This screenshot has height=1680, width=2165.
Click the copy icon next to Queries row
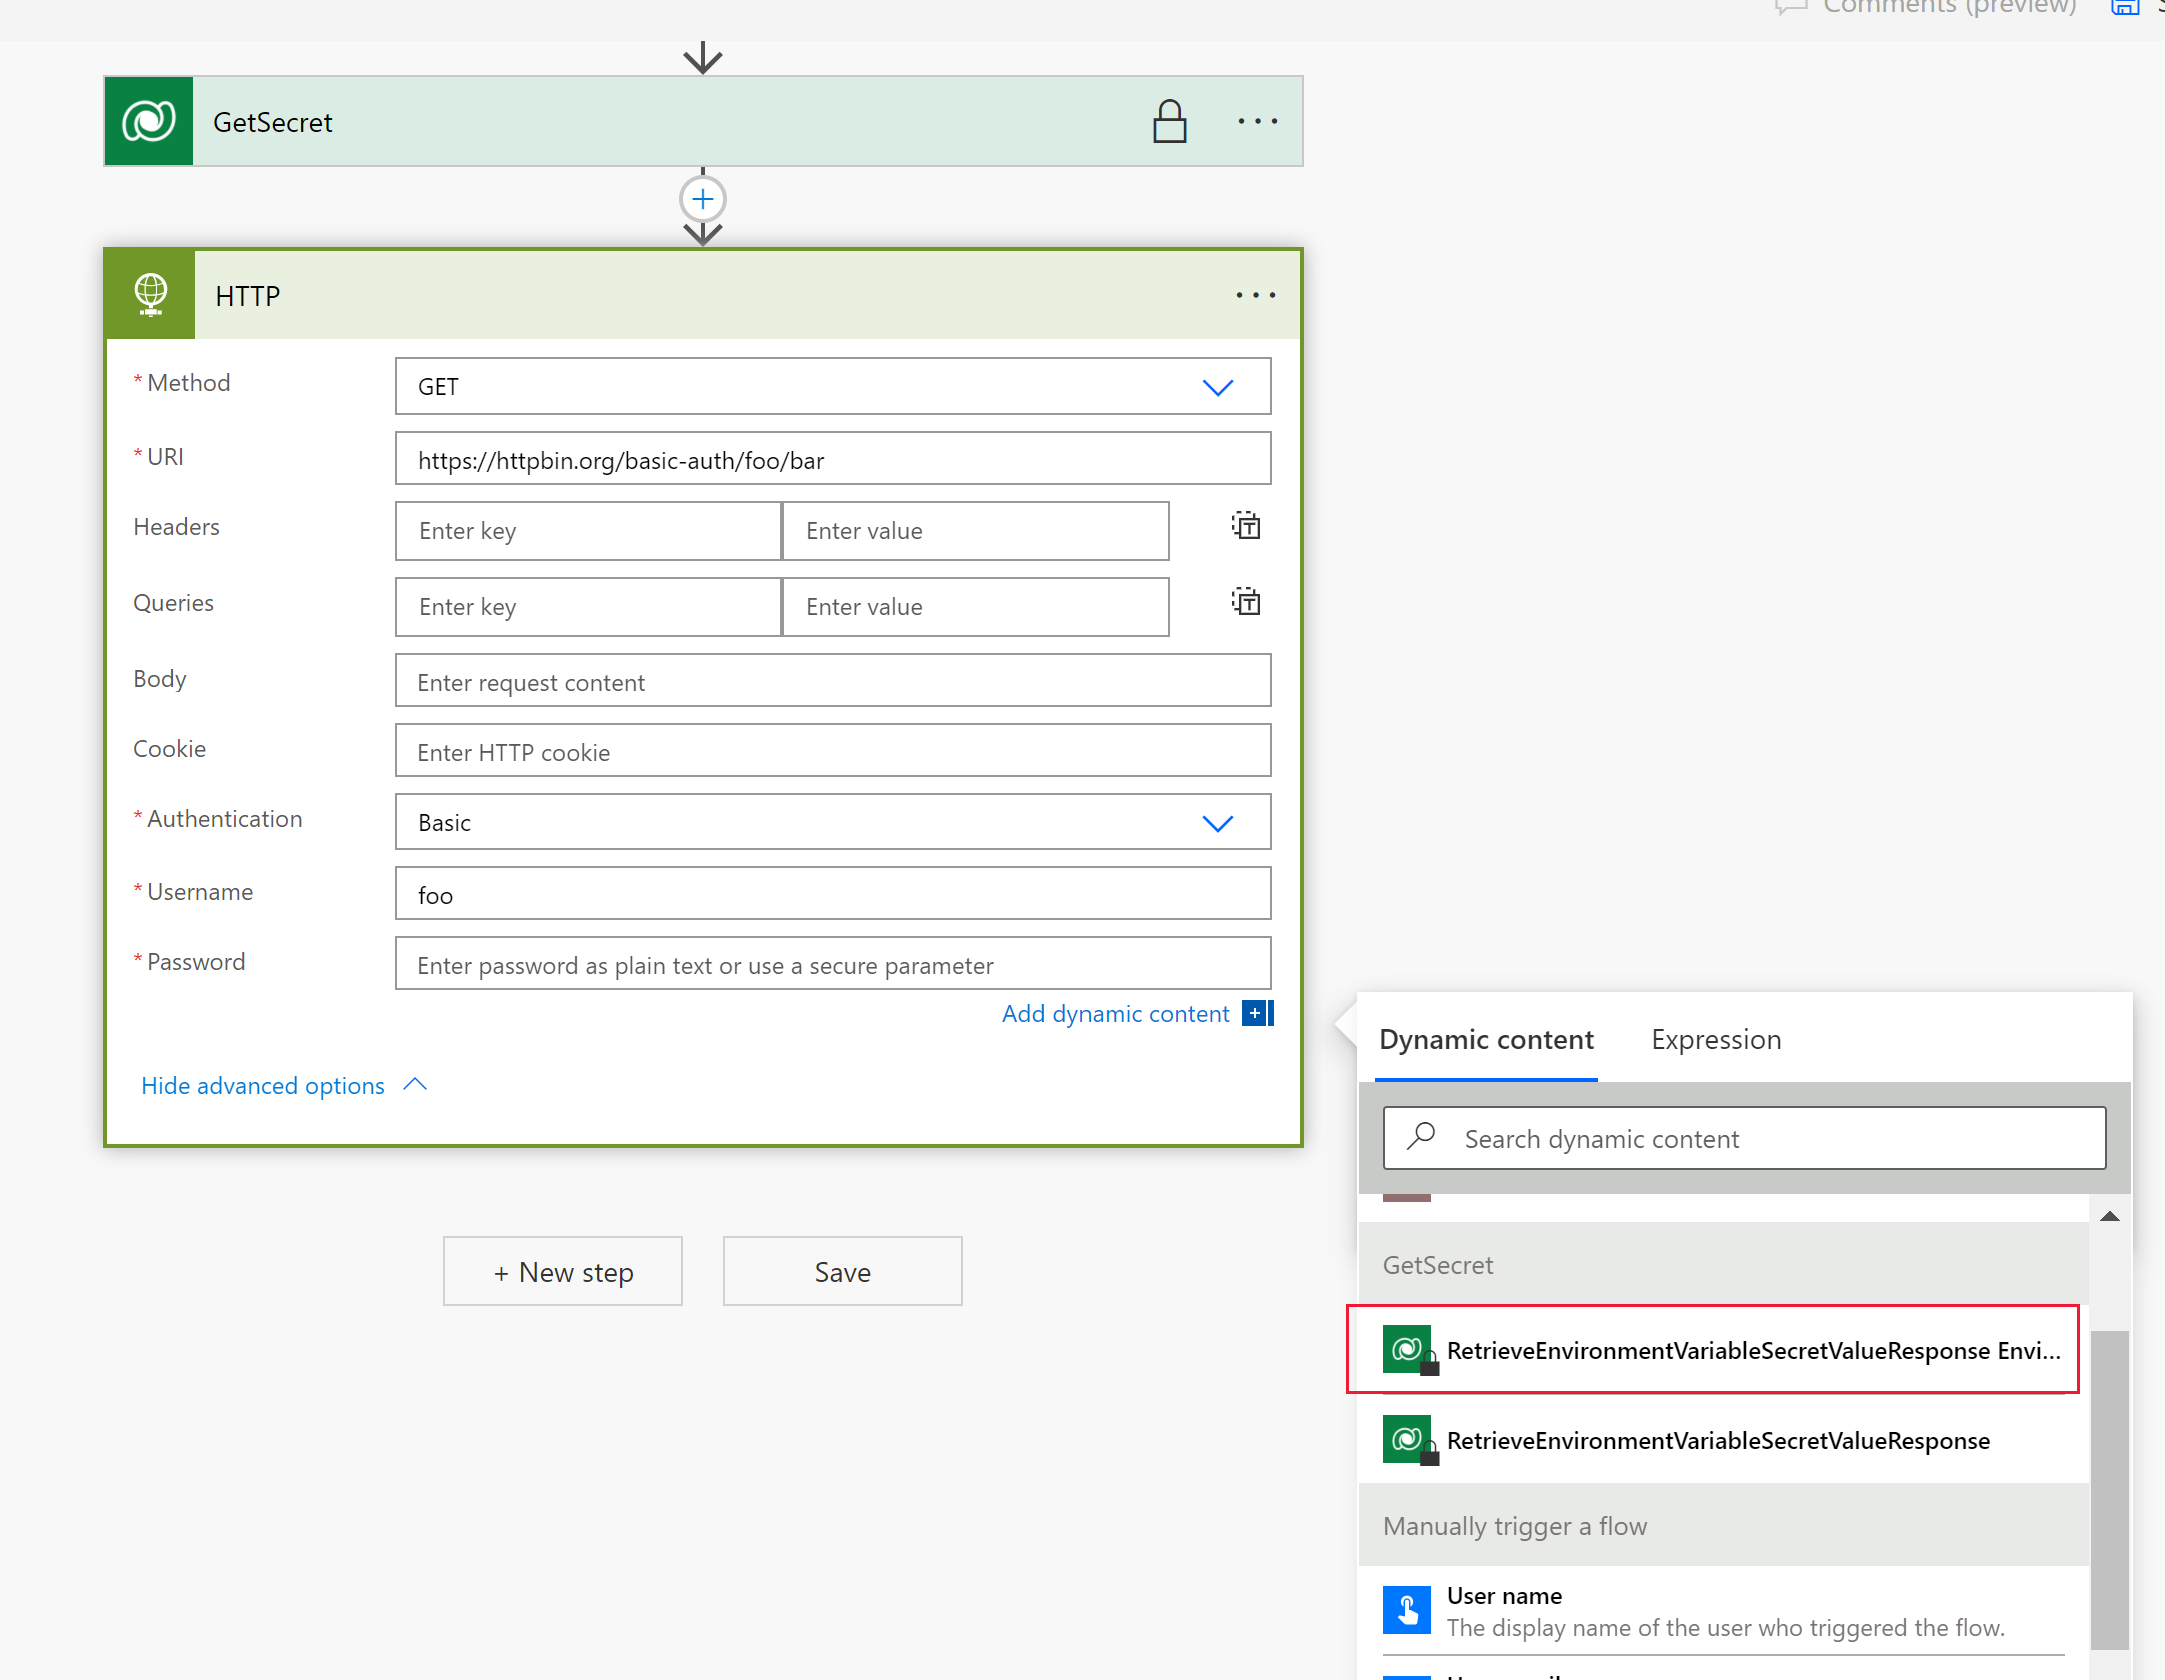(1246, 603)
